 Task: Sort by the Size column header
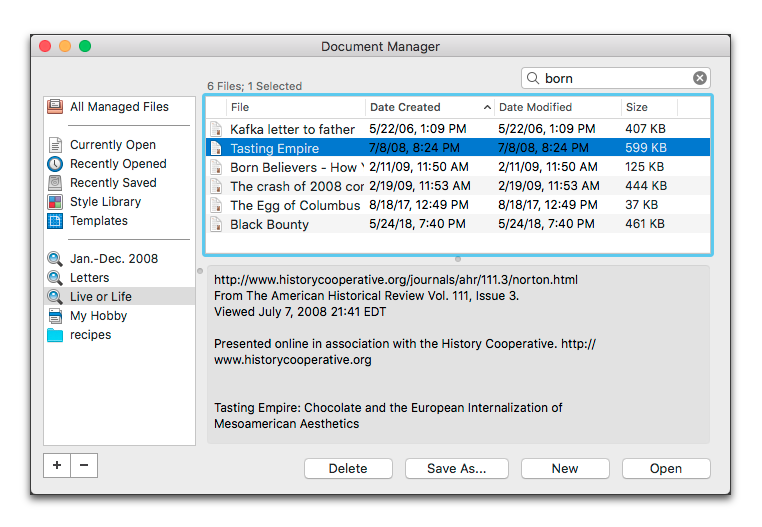(x=649, y=107)
